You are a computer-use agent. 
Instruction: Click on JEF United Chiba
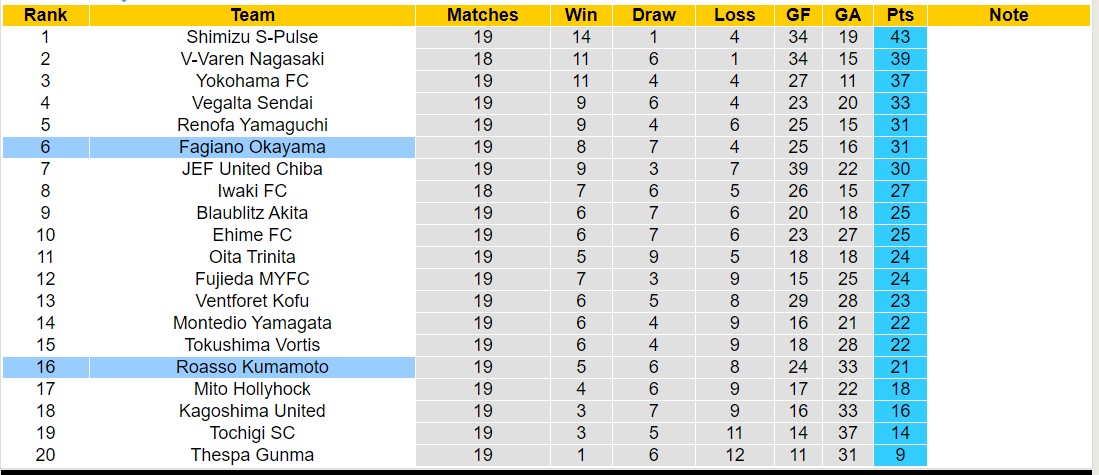point(252,169)
